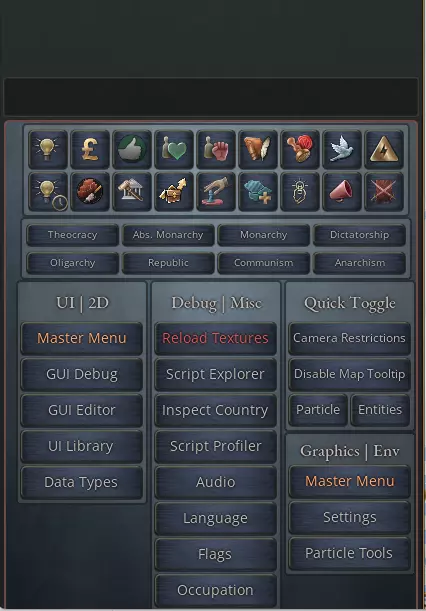426x611 pixels.
Task: Click the green thumbs-up icon
Action: pos(132,150)
